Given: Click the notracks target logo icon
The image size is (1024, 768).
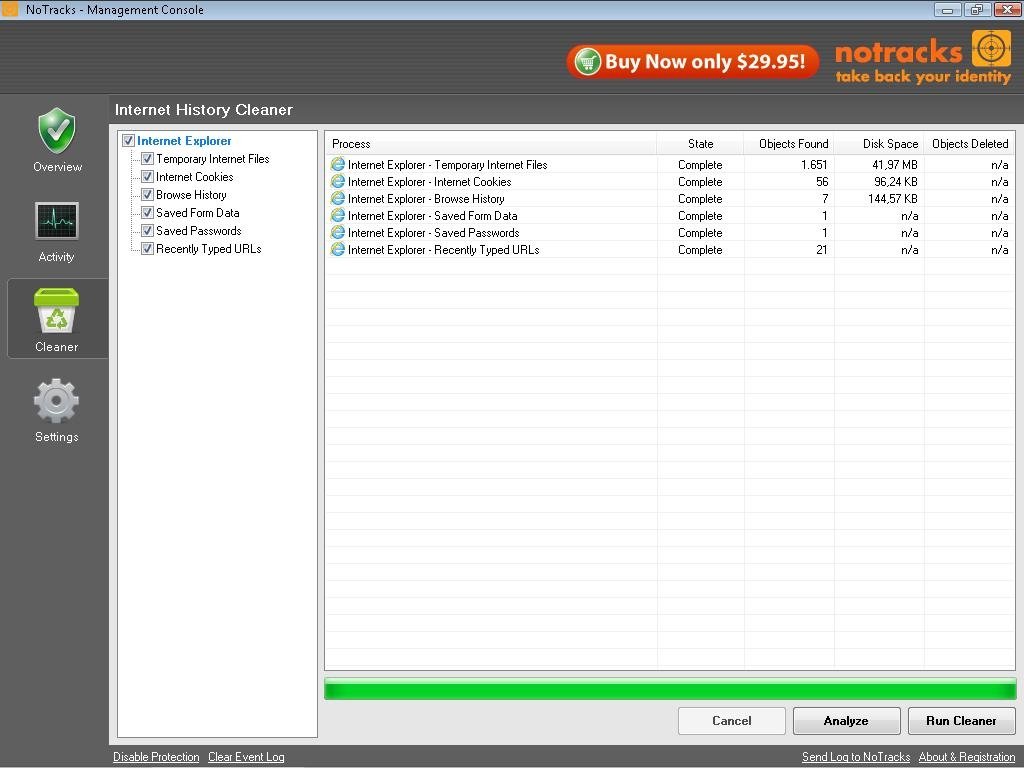Looking at the screenshot, I should [991, 48].
